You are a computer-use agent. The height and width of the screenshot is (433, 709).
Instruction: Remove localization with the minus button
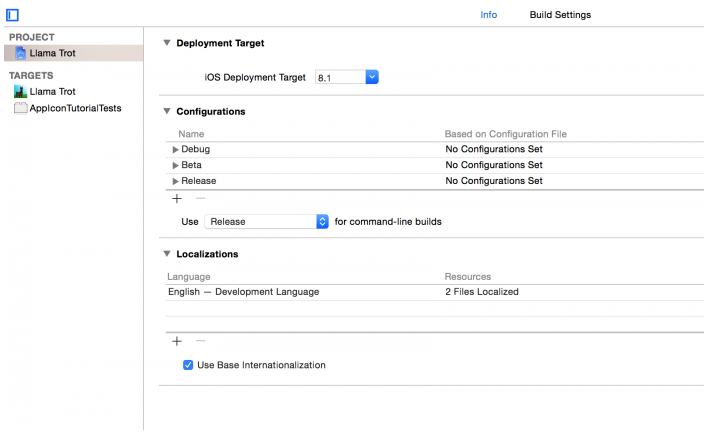tap(199, 340)
